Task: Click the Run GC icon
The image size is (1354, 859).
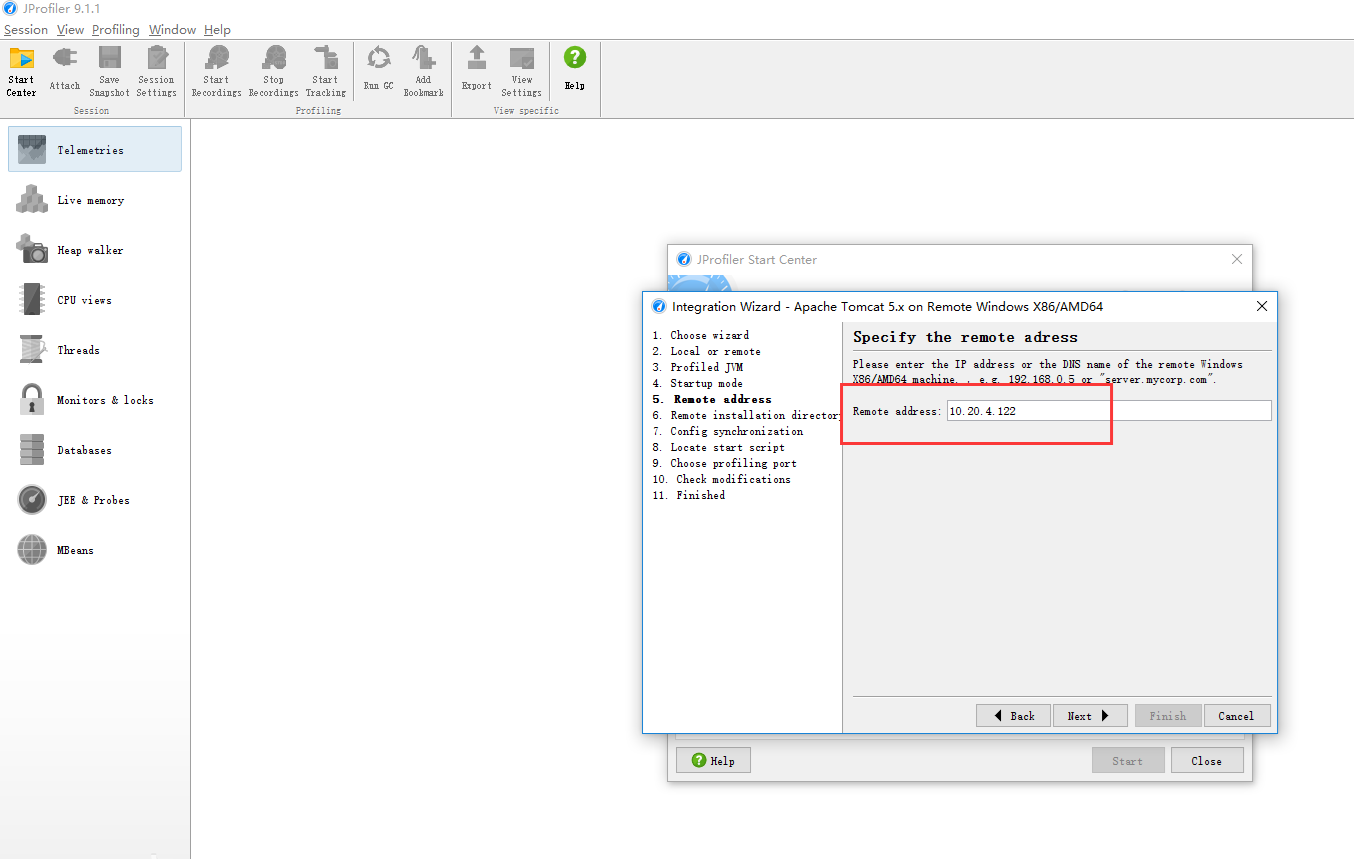Action: [x=379, y=71]
